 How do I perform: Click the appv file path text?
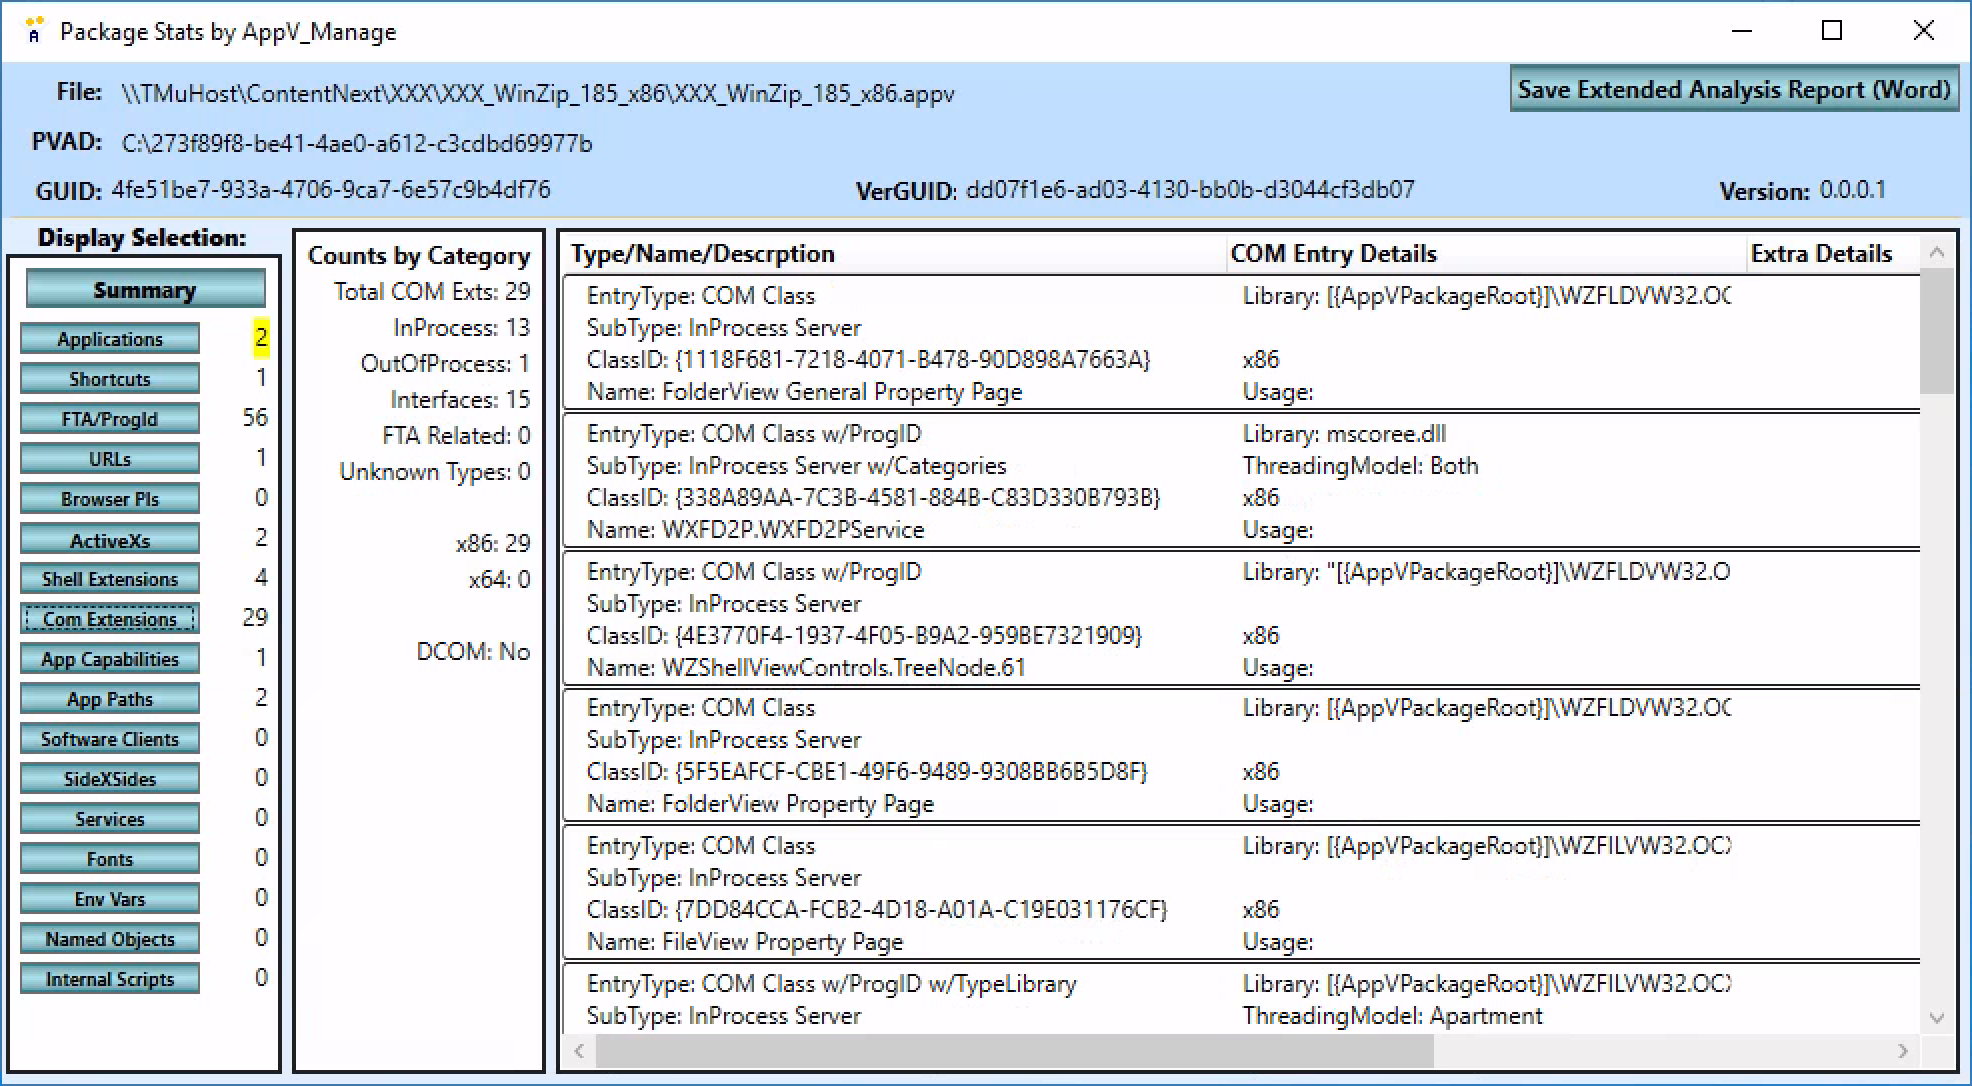pyautogui.click(x=538, y=94)
